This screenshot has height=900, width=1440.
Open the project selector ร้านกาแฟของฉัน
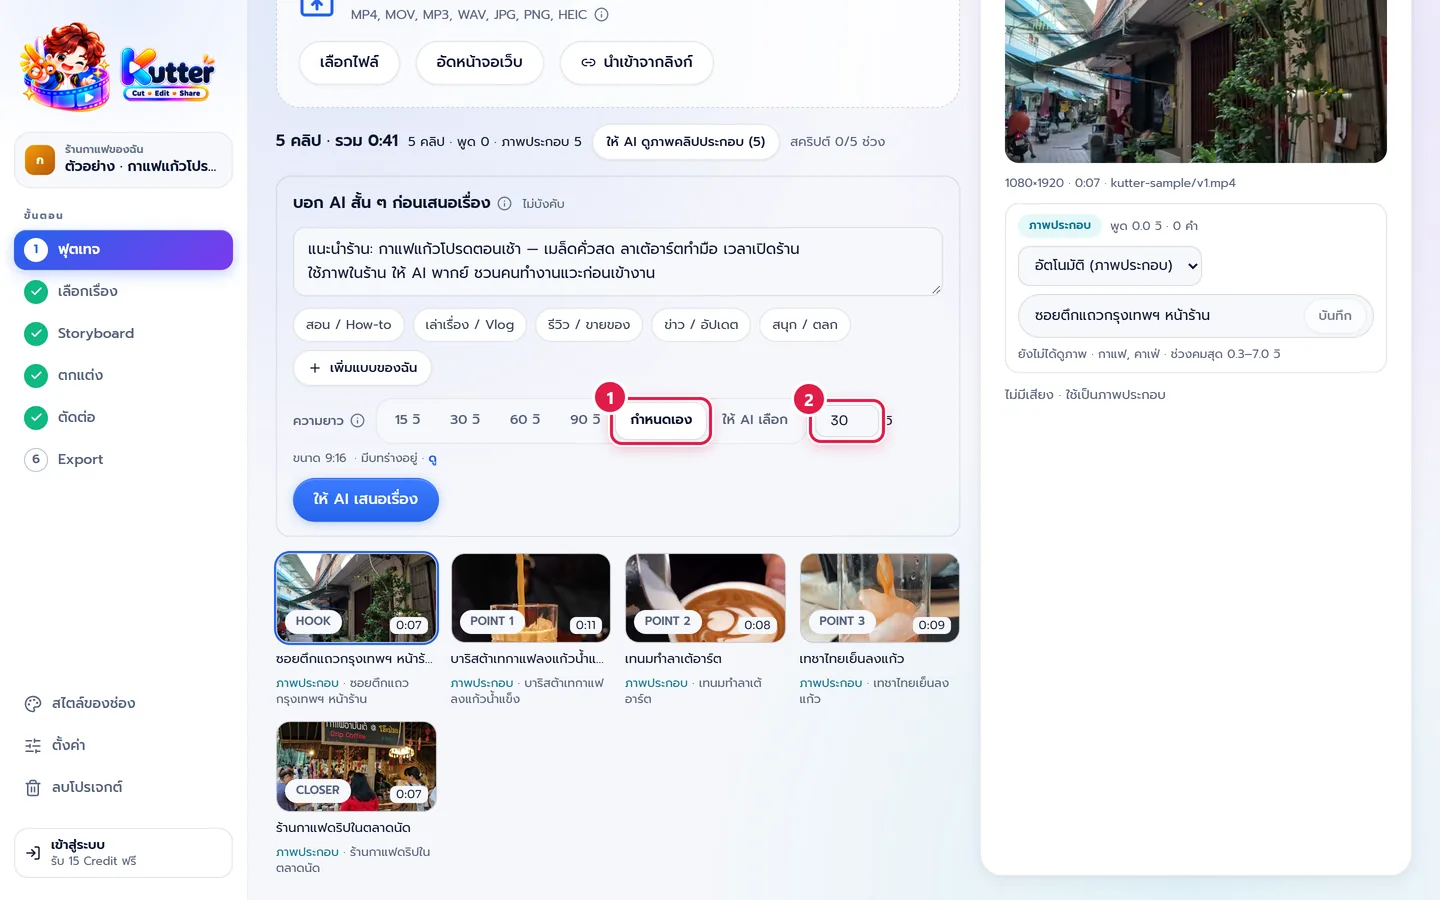[x=123, y=159]
